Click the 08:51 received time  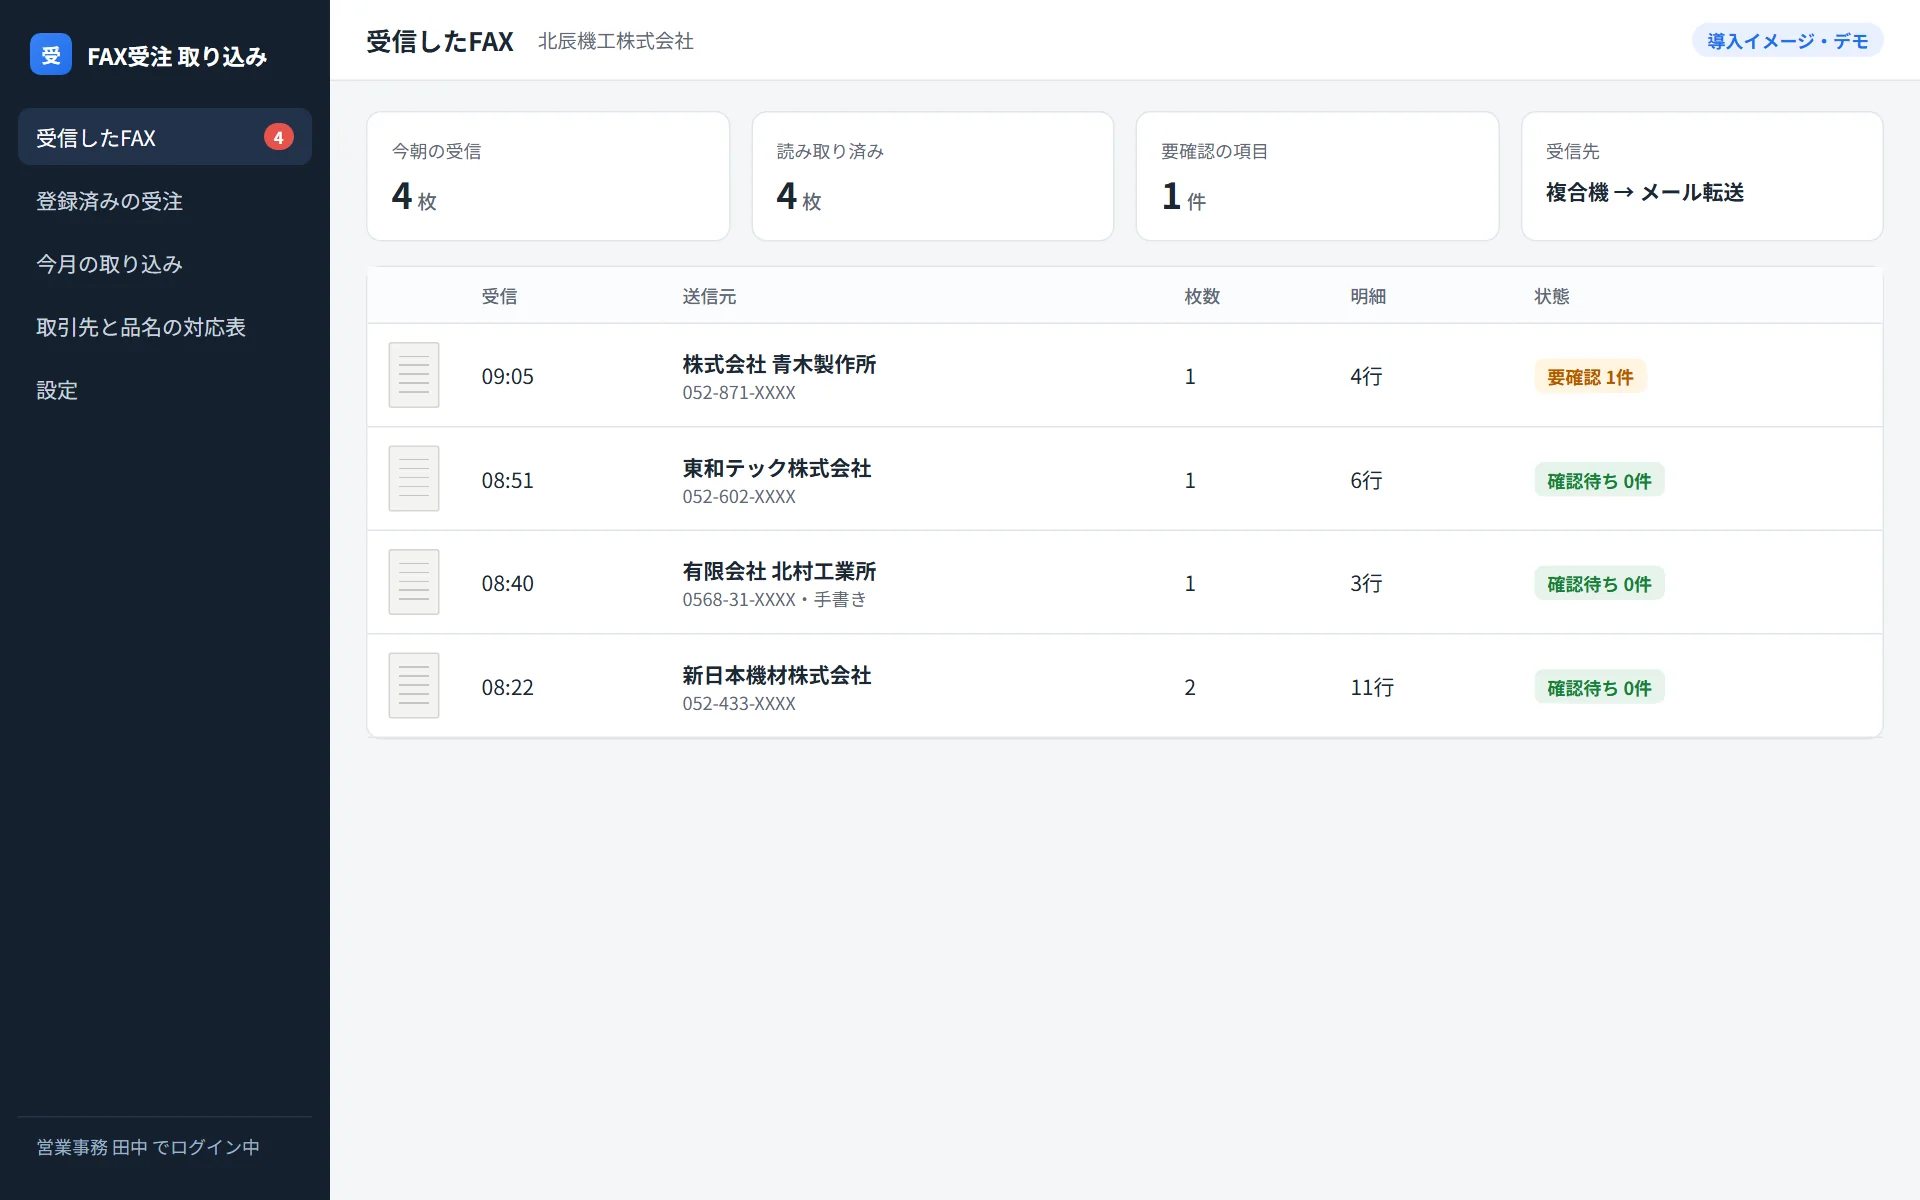pyautogui.click(x=508, y=480)
